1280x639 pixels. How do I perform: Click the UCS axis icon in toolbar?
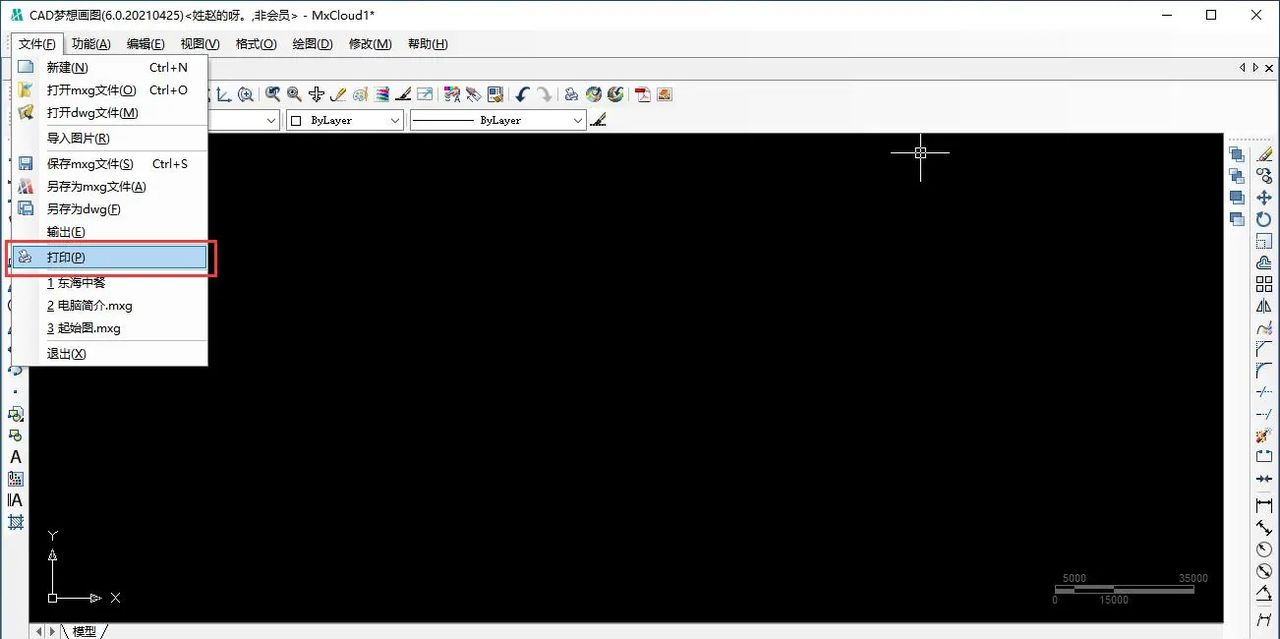pos(224,94)
